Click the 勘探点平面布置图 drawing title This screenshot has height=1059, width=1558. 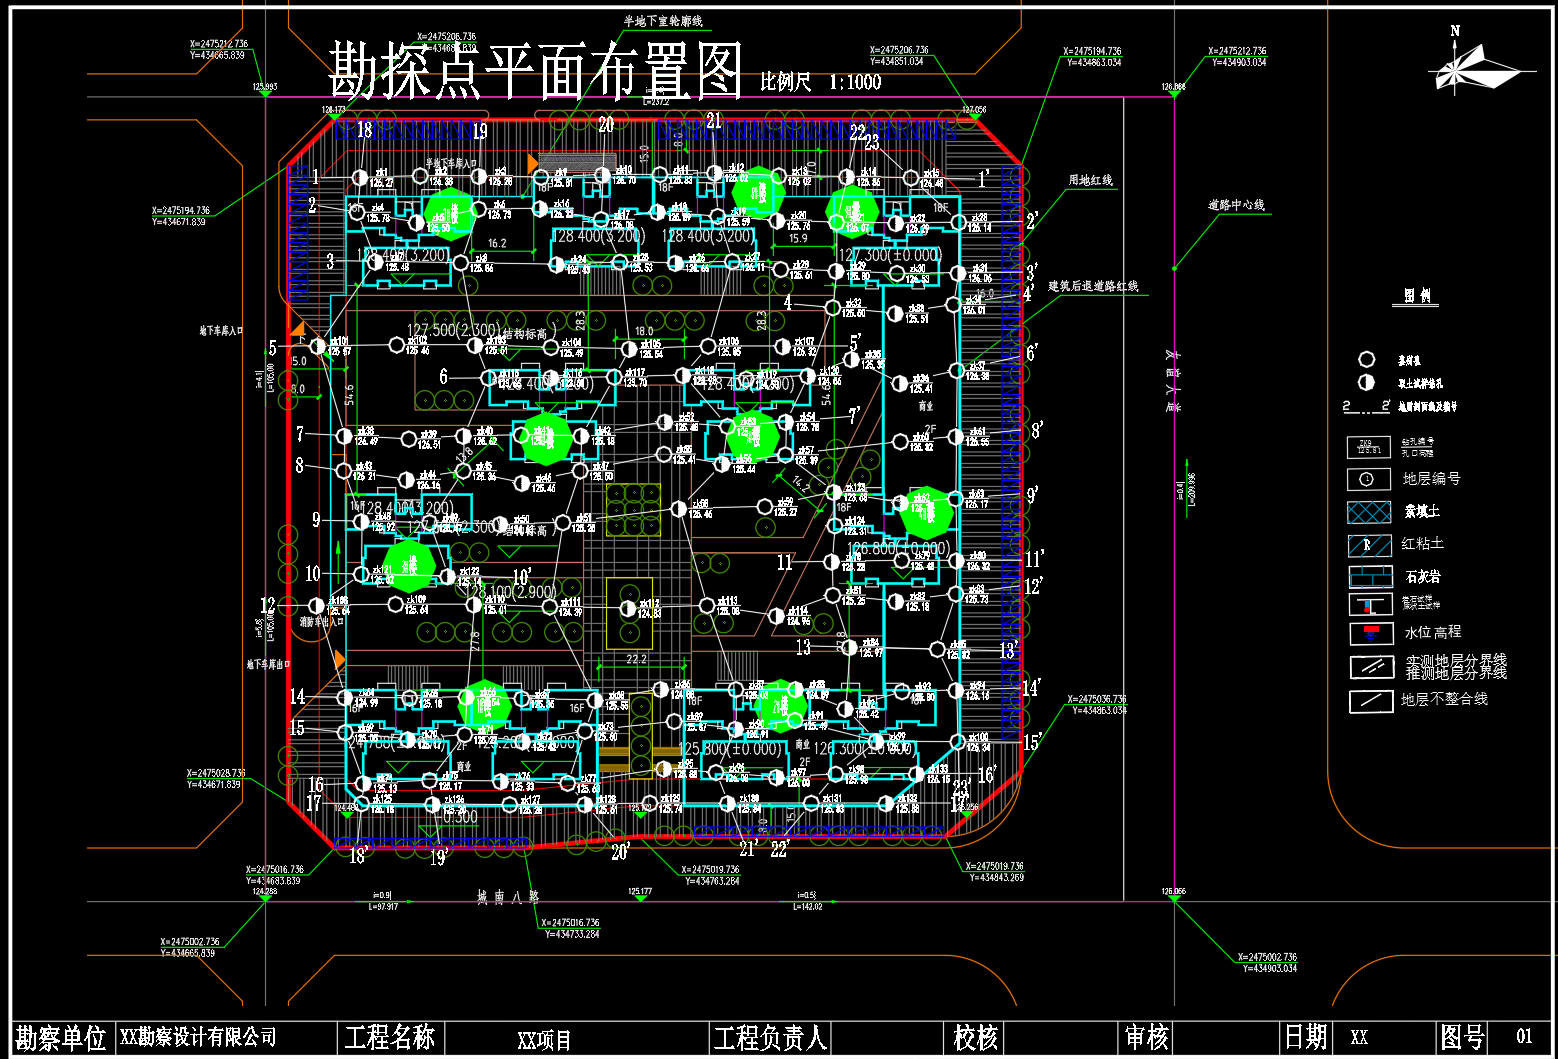(x=535, y=71)
